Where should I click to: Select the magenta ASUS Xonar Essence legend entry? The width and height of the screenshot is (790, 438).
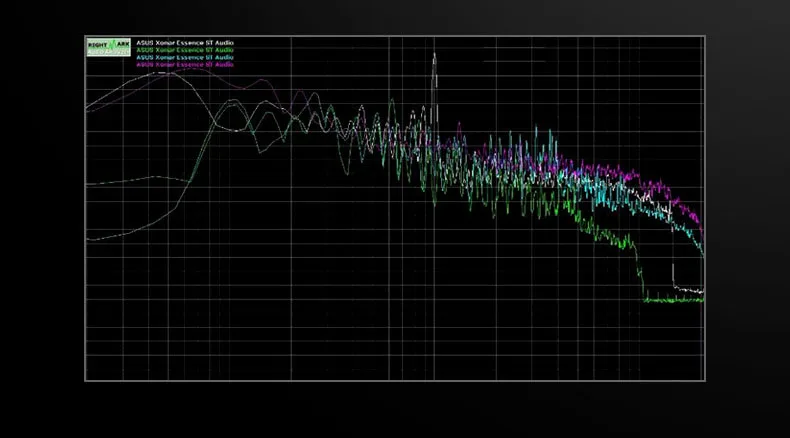pyautogui.click(x=185, y=65)
